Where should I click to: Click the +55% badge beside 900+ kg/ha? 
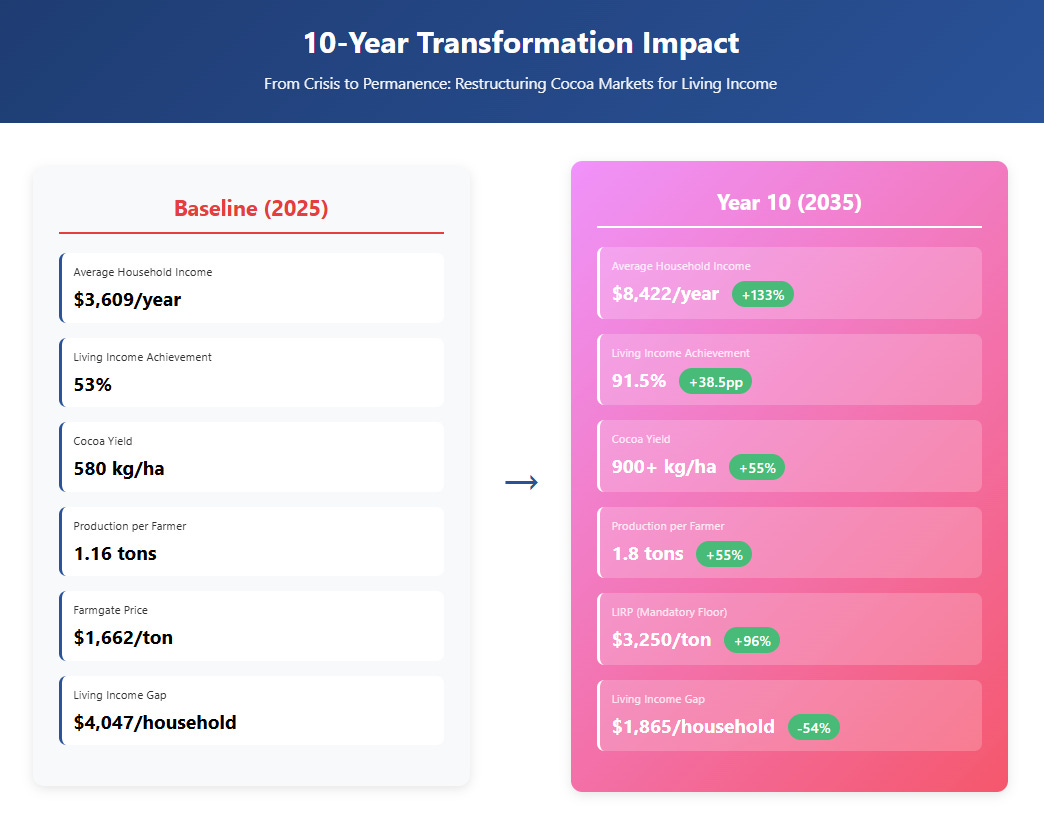click(x=757, y=468)
